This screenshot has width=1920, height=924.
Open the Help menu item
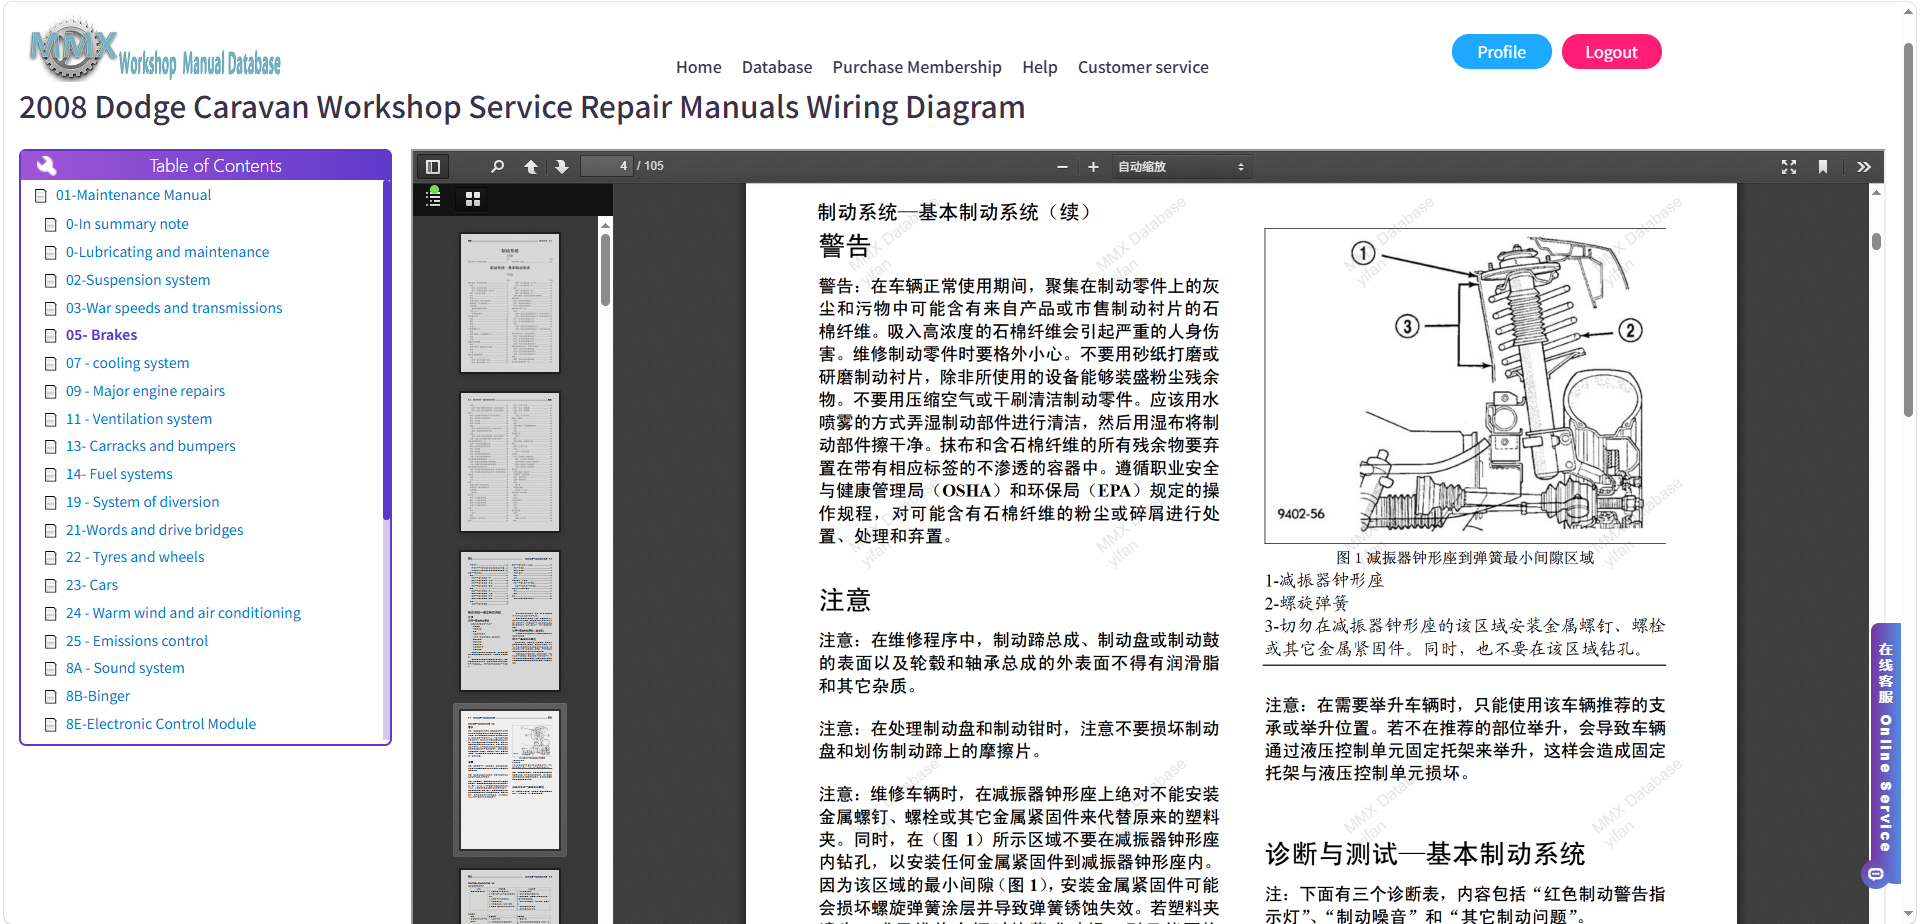point(1039,67)
